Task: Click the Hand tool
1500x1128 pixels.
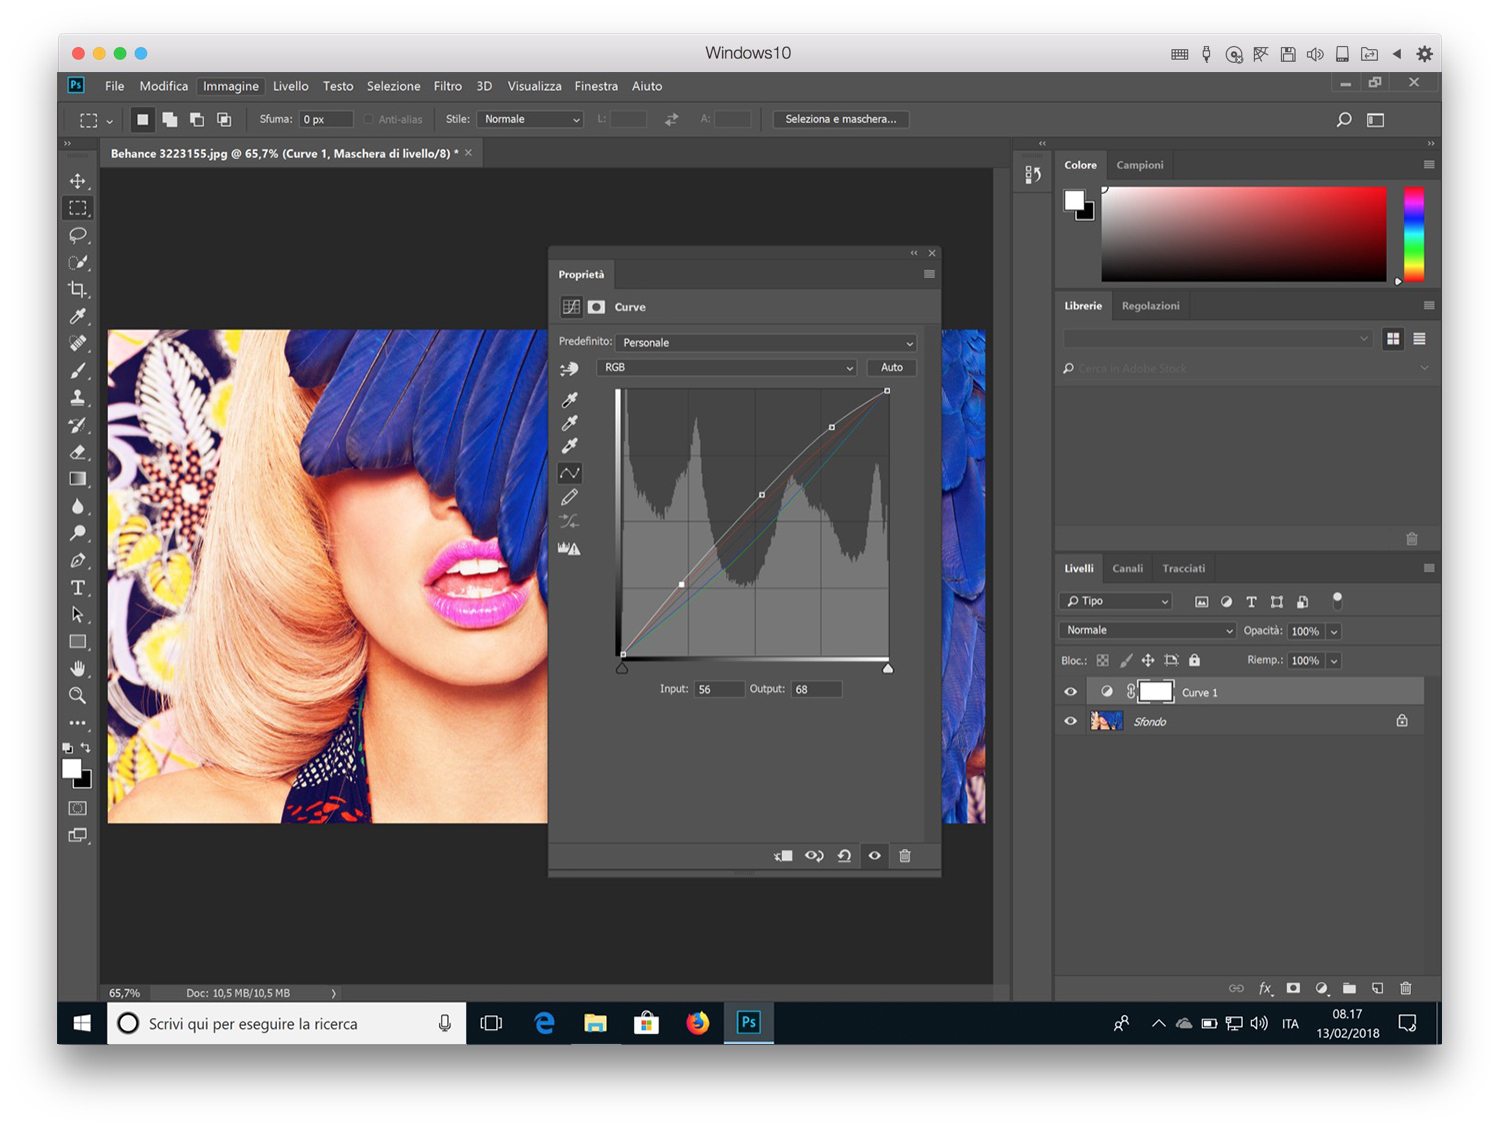Action: 77,668
